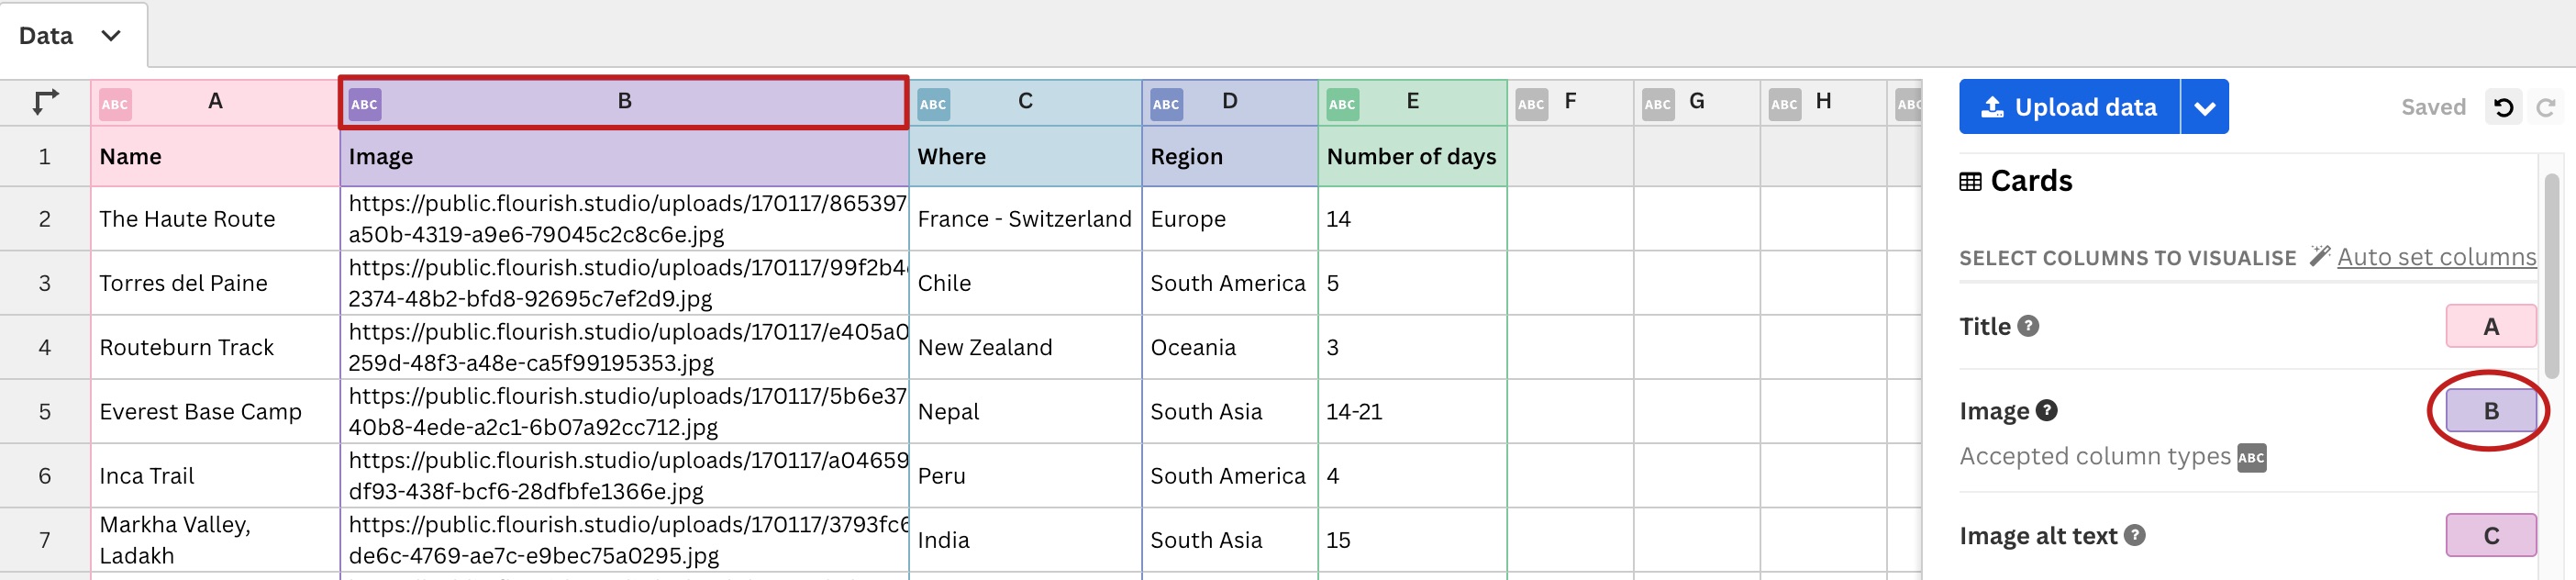2576x580 pixels.
Task: Edit the Title column binding field A
Action: coord(2490,326)
